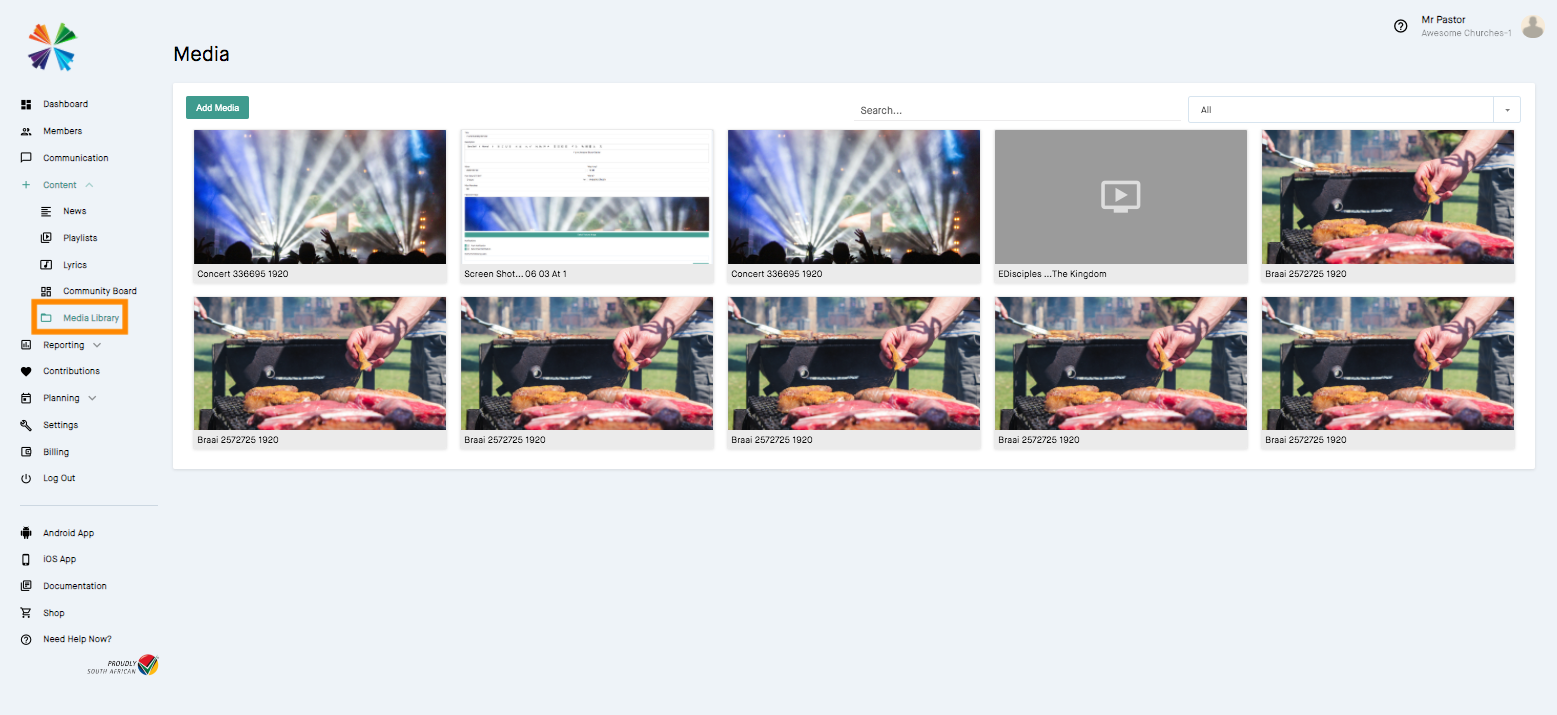
Task: Select the Members icon in sidebar
Action: [25, 130]
